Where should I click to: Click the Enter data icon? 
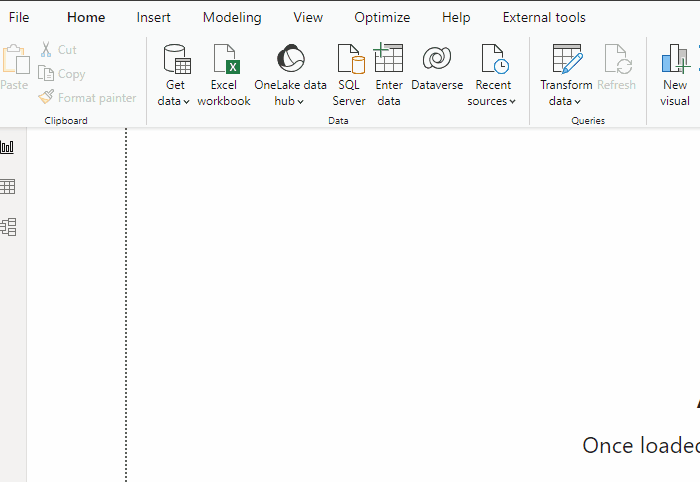pyautogui.click(x=389, y=59)
